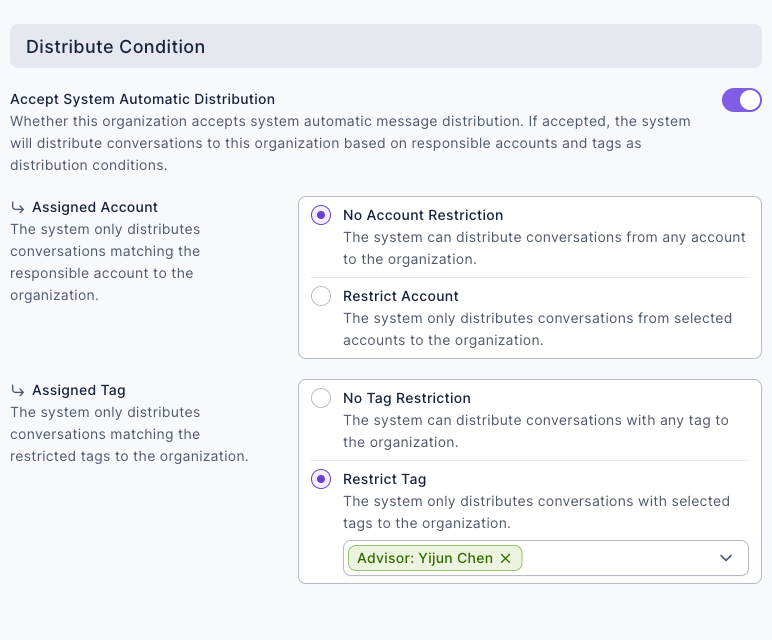Open the tag selection dropdown chevron

coord(726,558)
